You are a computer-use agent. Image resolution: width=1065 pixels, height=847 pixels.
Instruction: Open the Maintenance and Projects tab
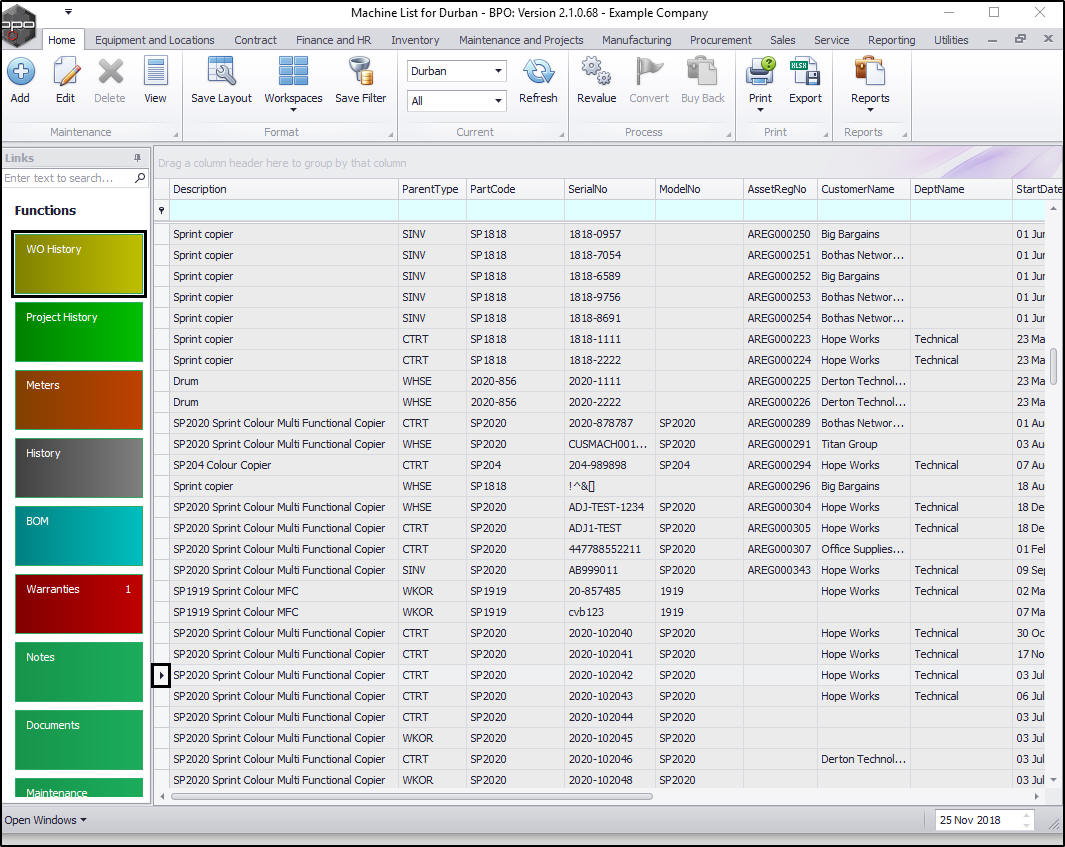521,40
